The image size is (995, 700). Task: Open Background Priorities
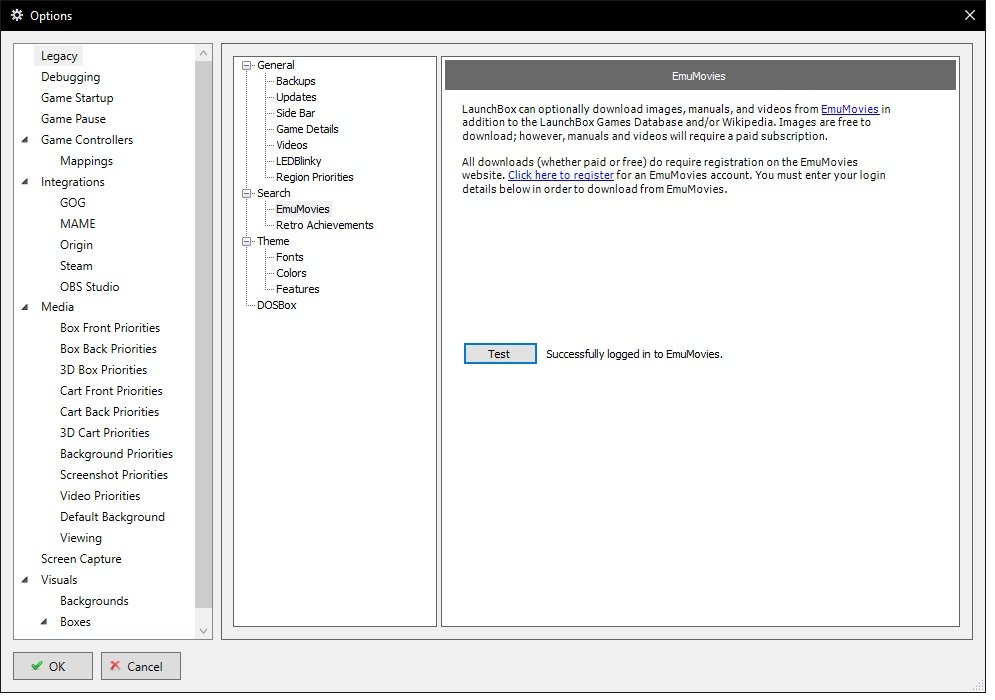[x=116, y=454]
